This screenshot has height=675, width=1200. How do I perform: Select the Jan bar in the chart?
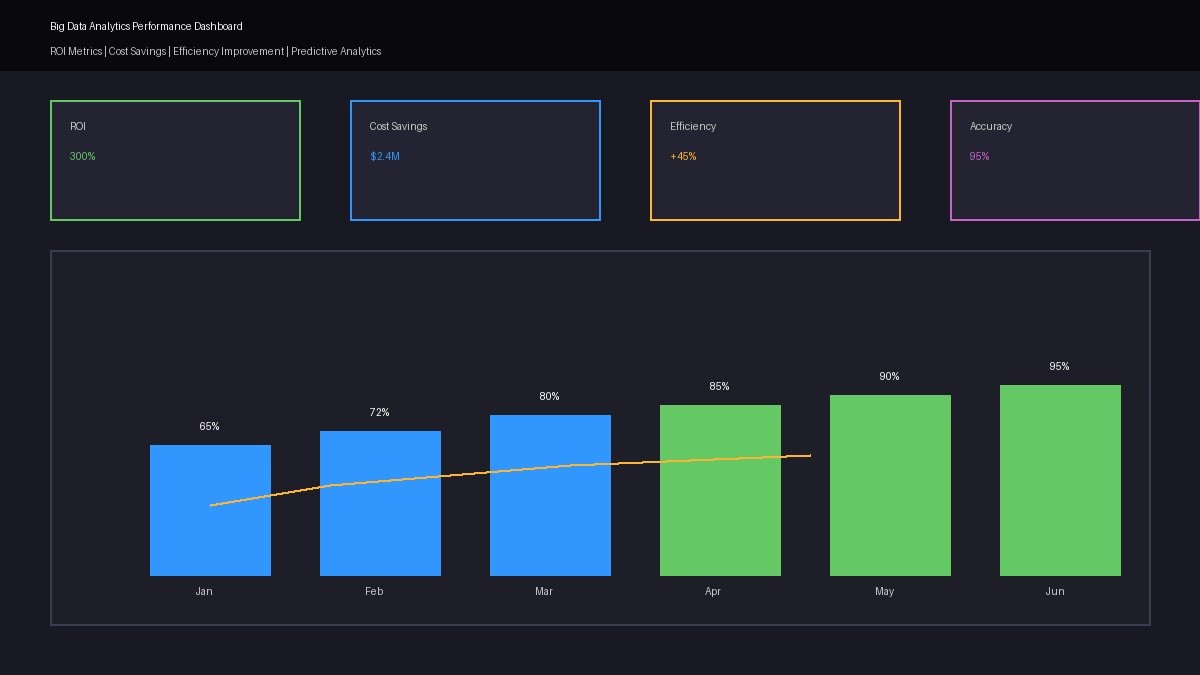(x=210, y=510)
